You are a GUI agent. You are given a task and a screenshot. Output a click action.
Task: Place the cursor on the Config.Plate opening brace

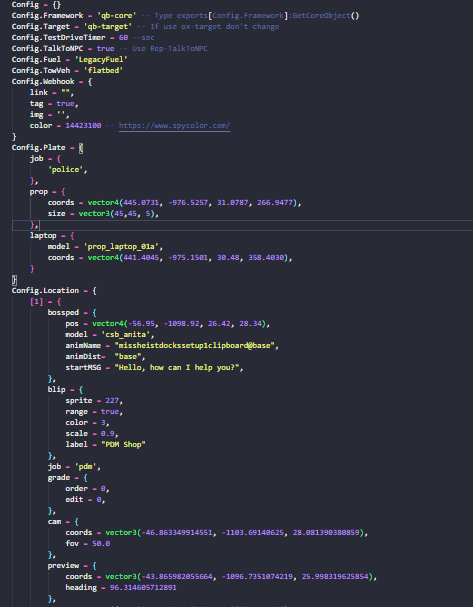coord(81,147)
